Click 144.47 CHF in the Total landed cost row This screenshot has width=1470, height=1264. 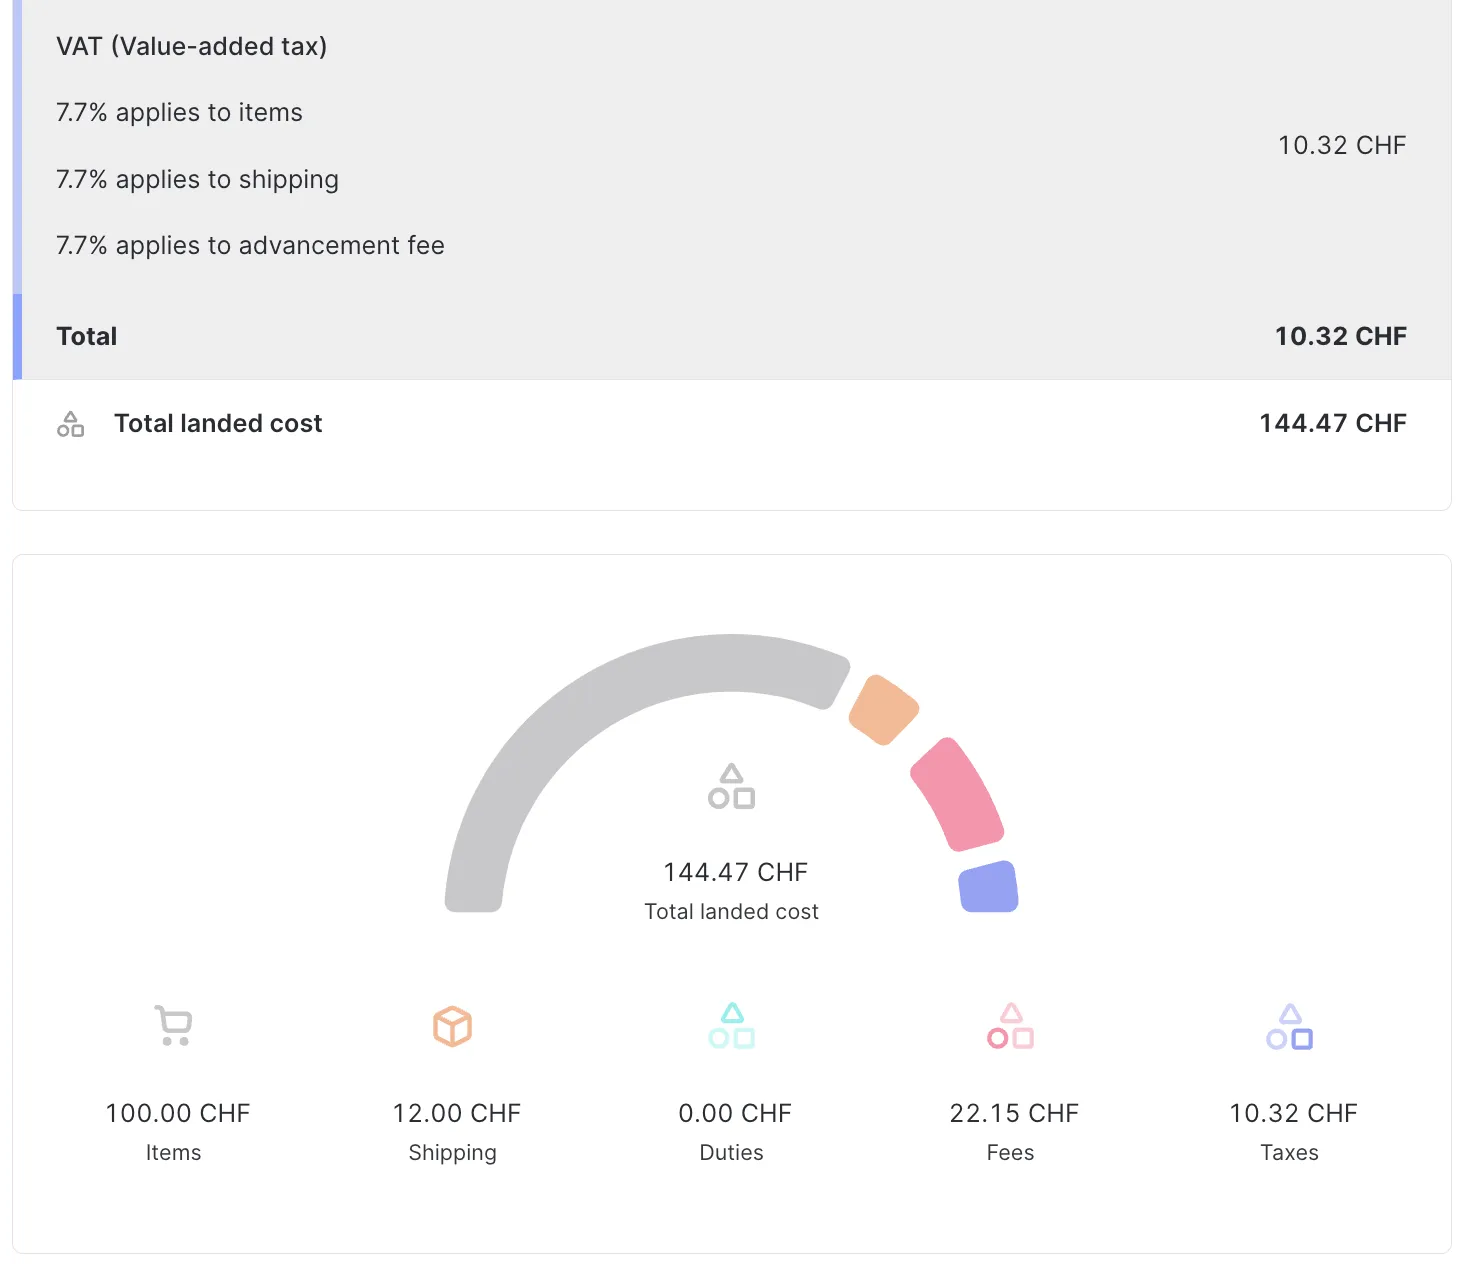pos(1332,424)
